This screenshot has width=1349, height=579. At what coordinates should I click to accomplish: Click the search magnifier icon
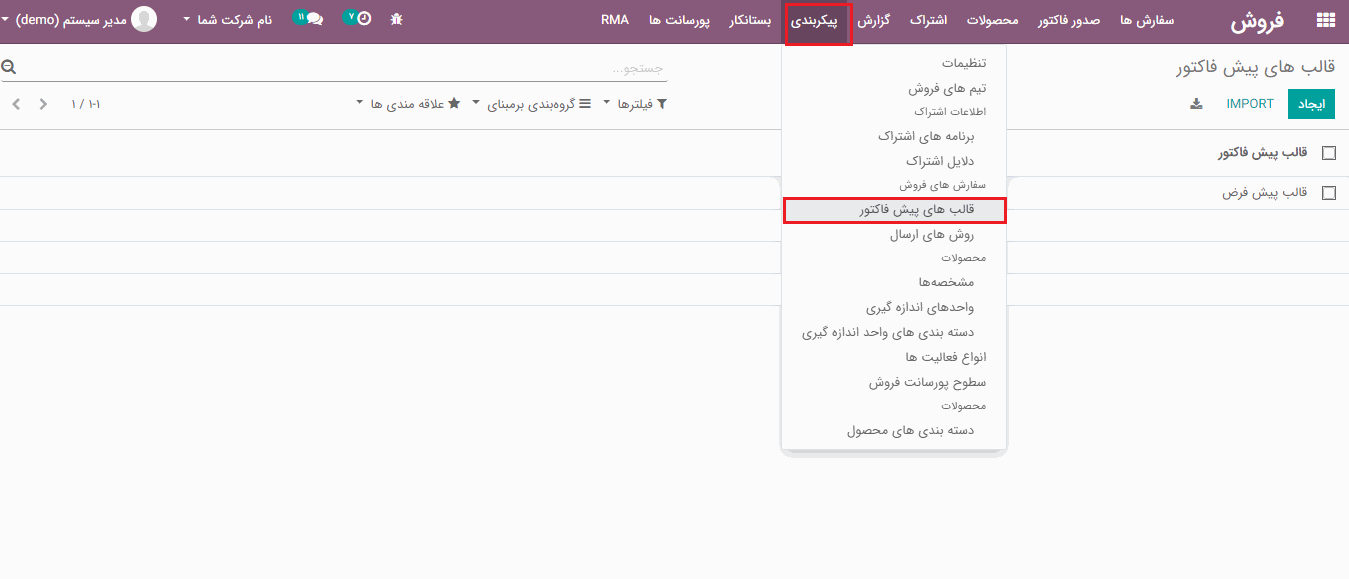(9, 65)
